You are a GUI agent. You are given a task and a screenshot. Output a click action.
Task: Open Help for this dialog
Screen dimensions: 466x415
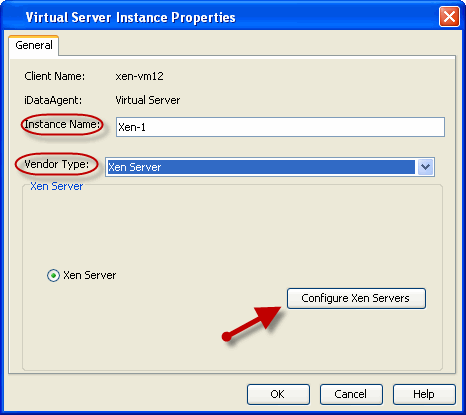click(x=424, y=394)
